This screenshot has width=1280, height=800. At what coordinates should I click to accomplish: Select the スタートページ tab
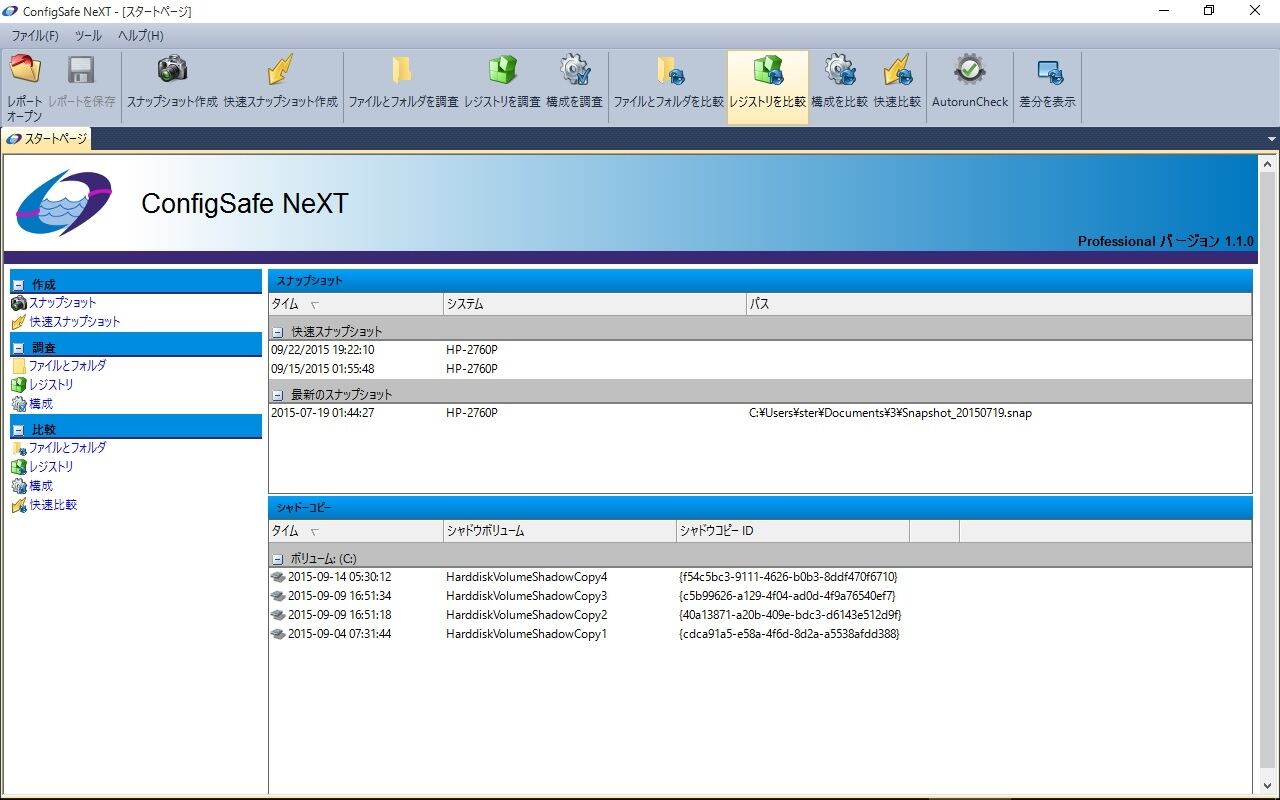[47, 139]
